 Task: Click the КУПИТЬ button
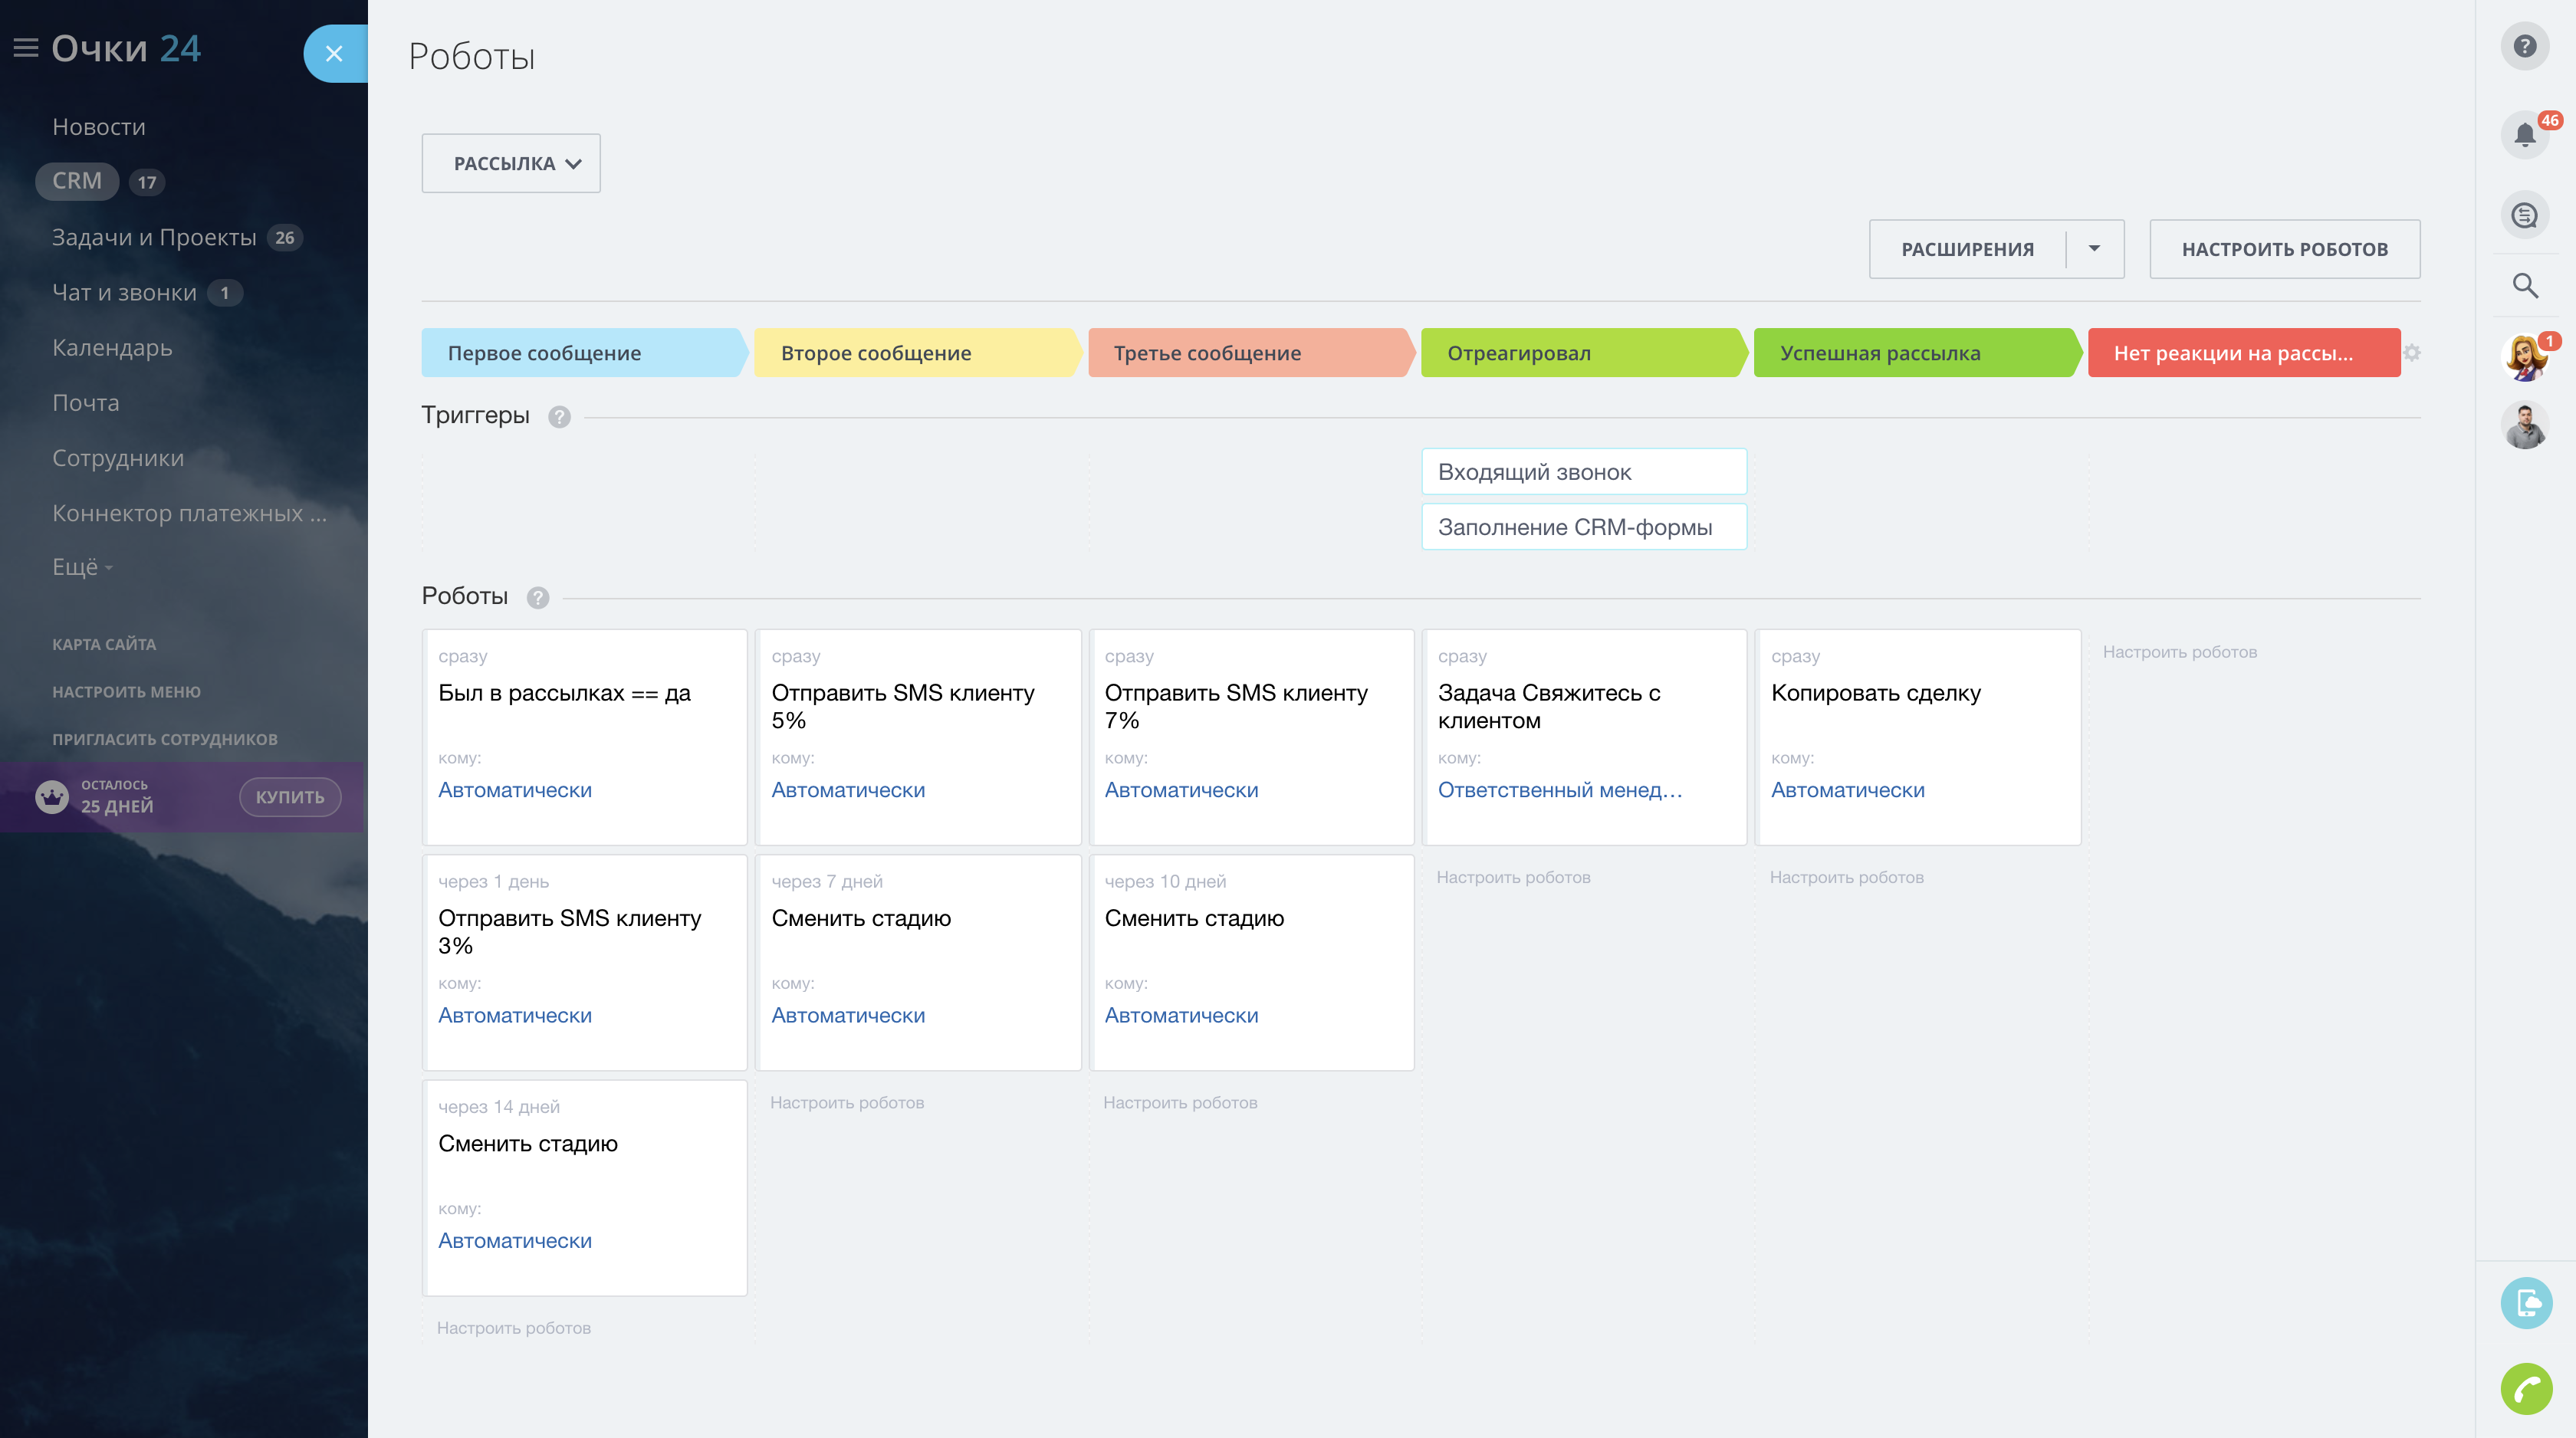tap(289, 797)
